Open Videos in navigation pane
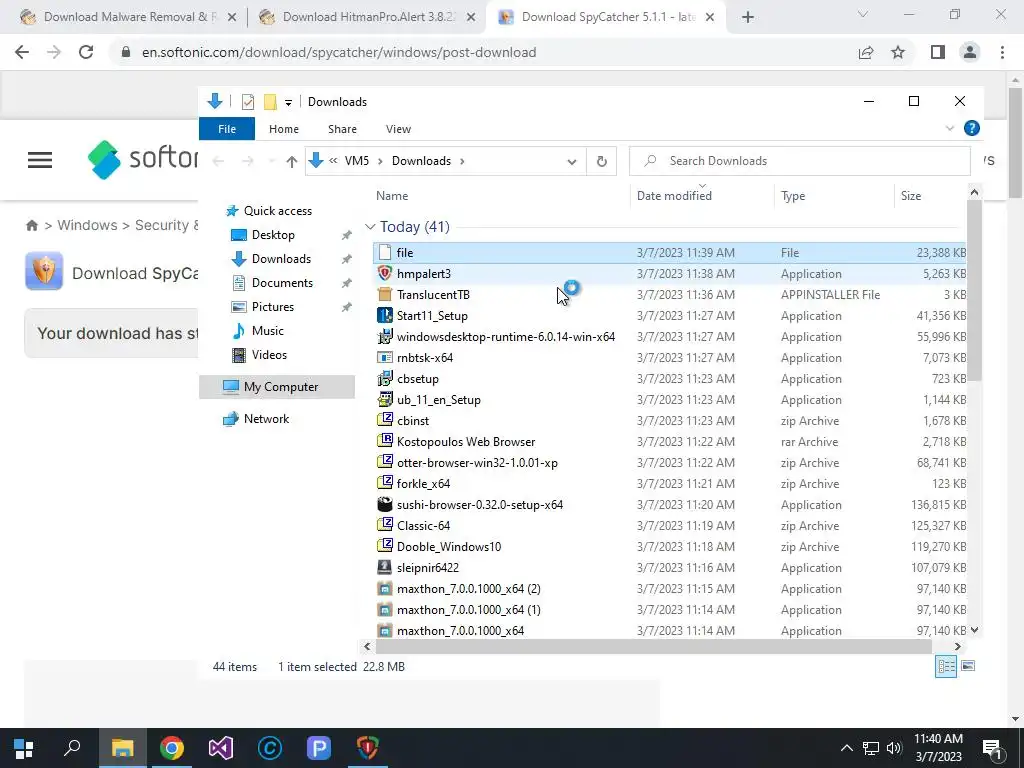 click(x=269, y=355)
